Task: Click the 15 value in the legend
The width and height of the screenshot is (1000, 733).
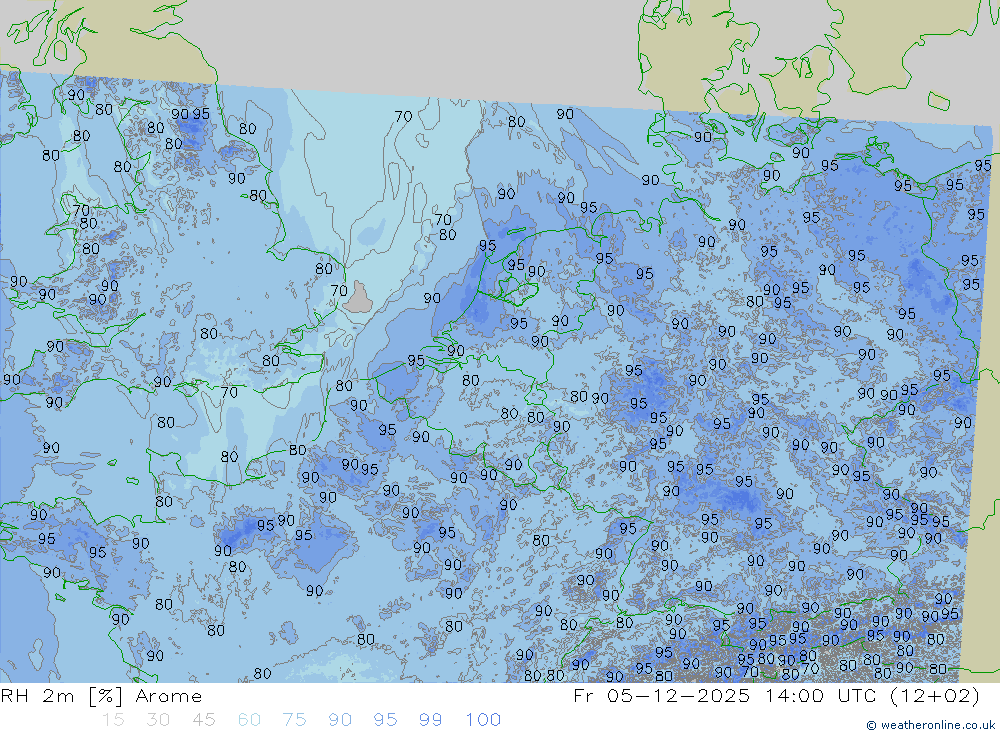Action: (x=113, y=720)
